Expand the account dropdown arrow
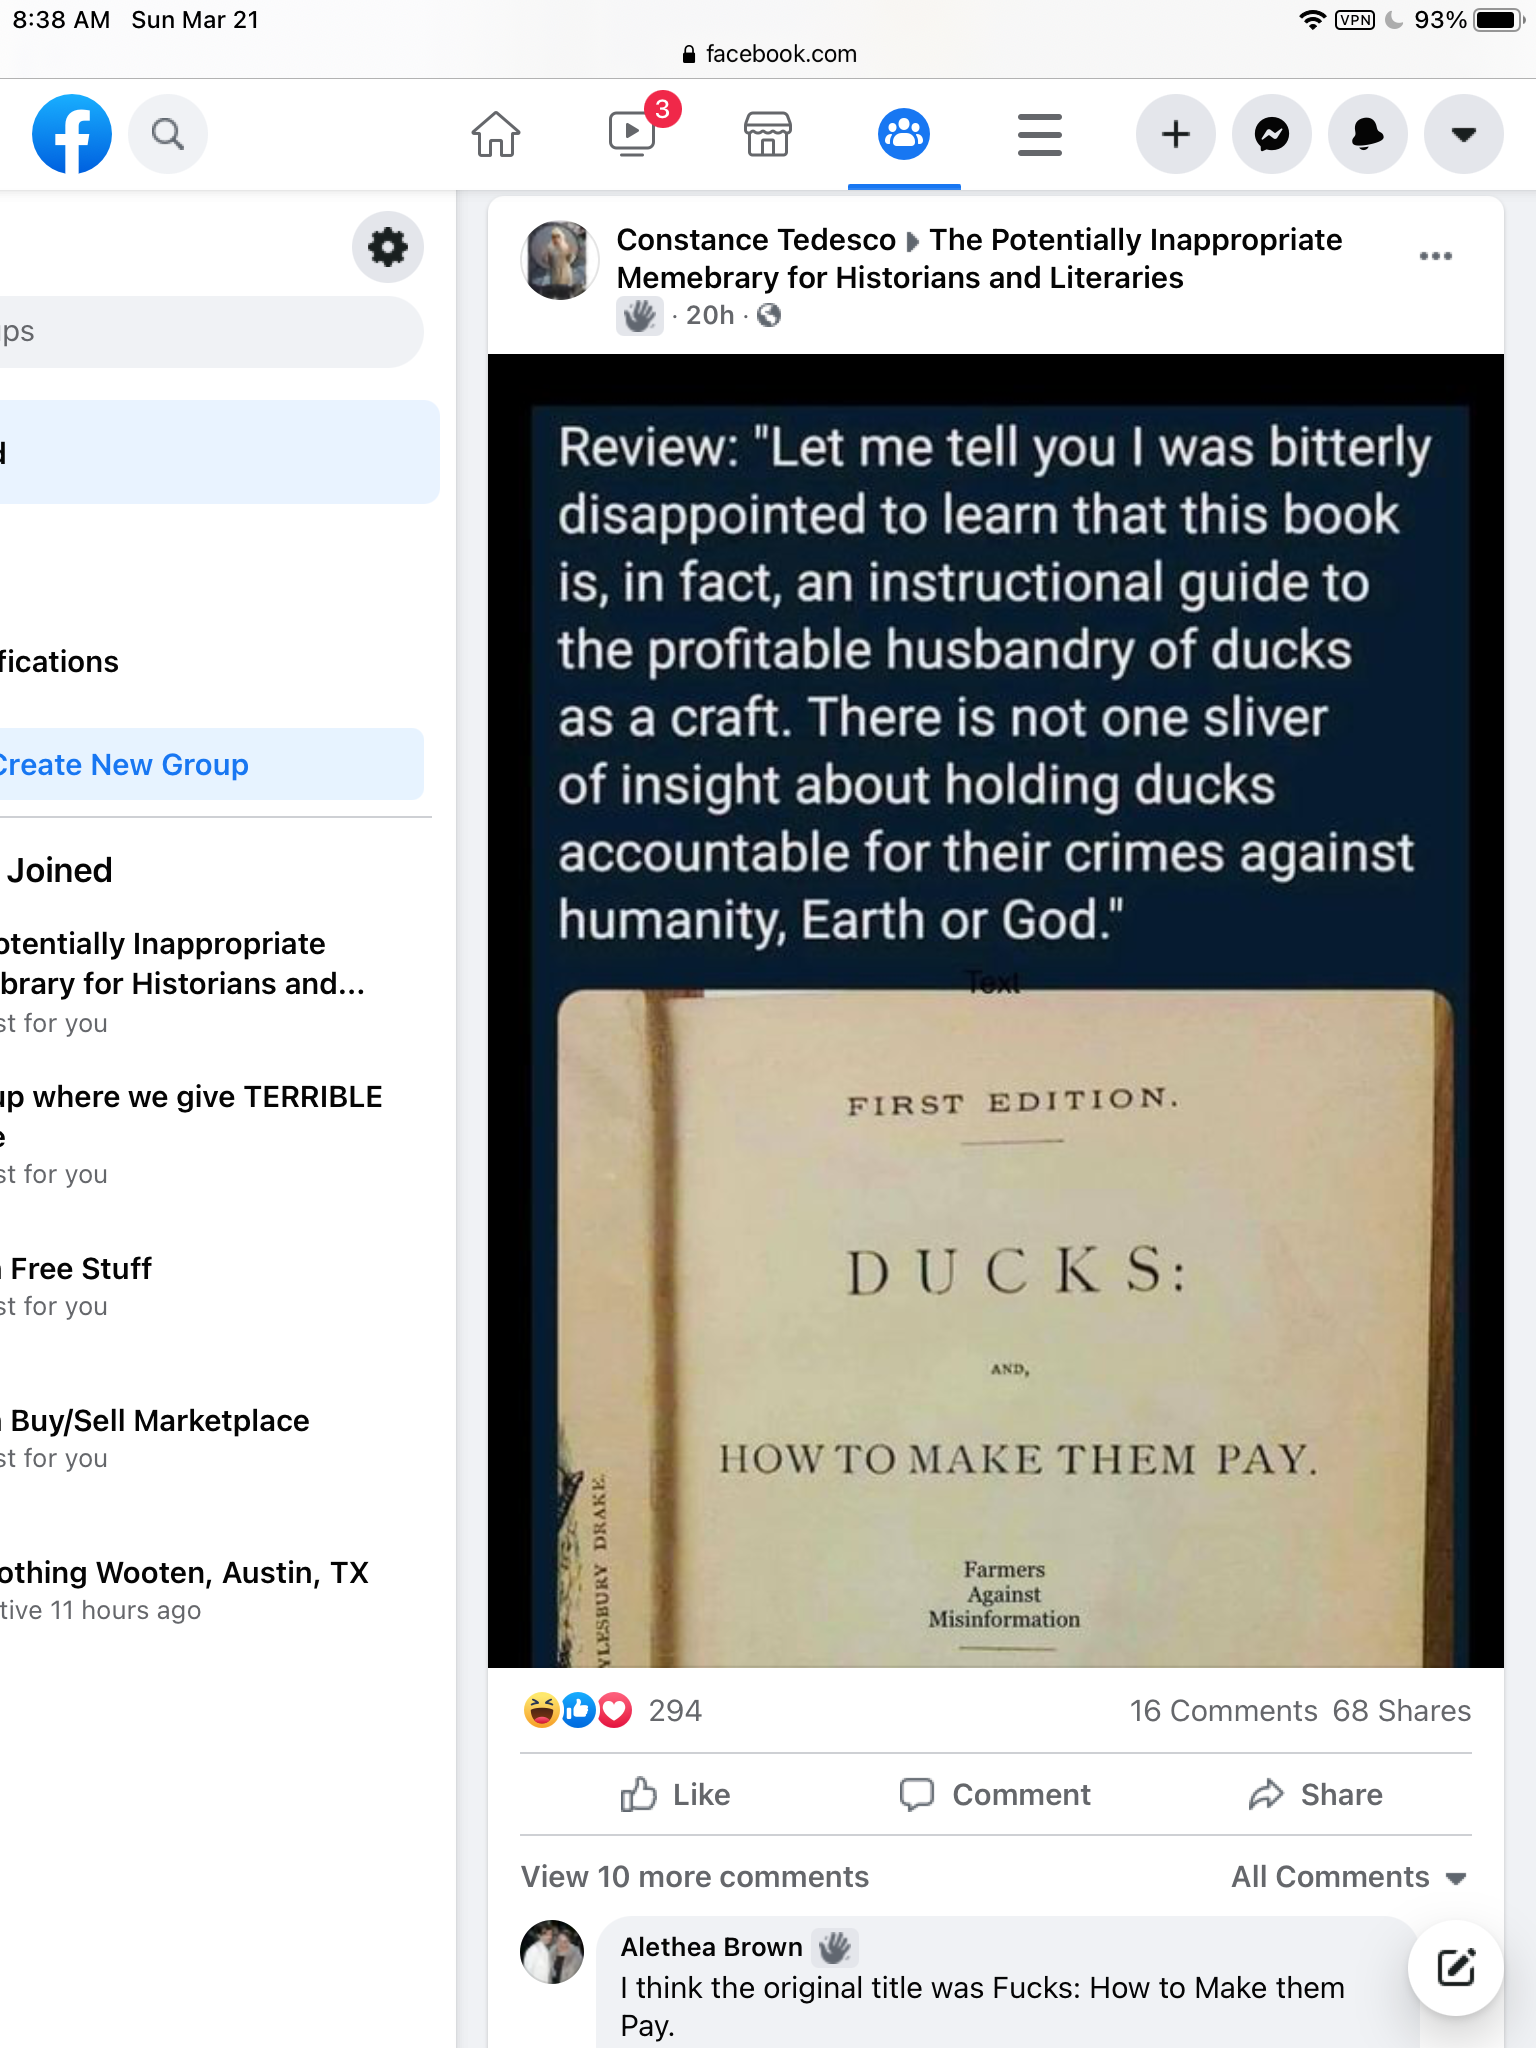The image size is (1536, 2048). 1464,134
